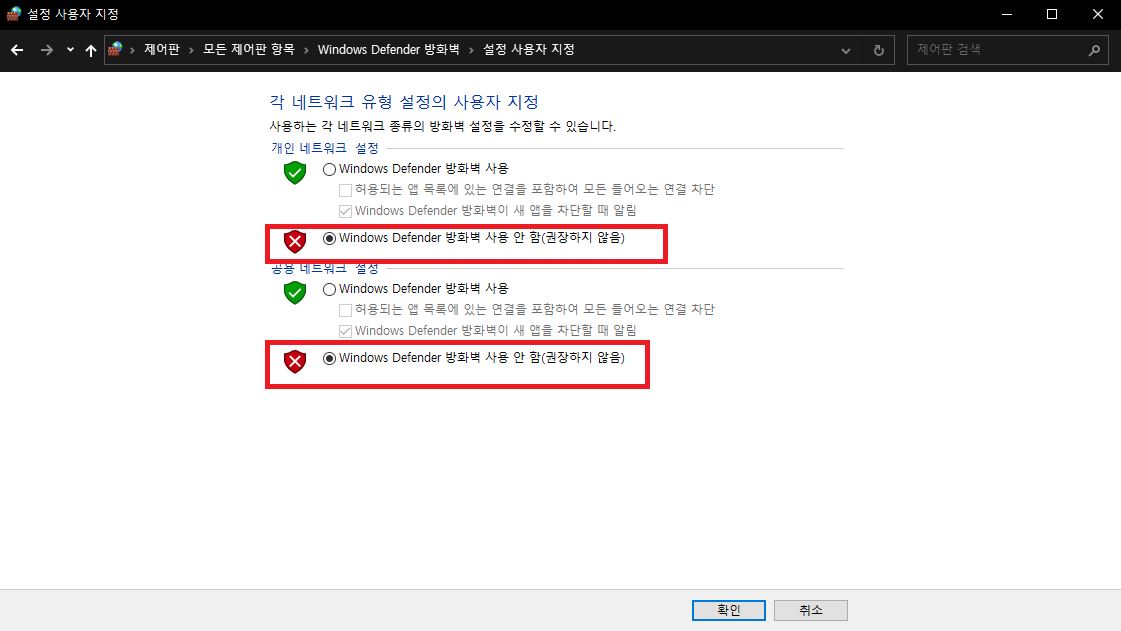Close the 설정 사용자 지정 window
The width and height of the screenshot is (1121, 631).
tap(1097, 14)
